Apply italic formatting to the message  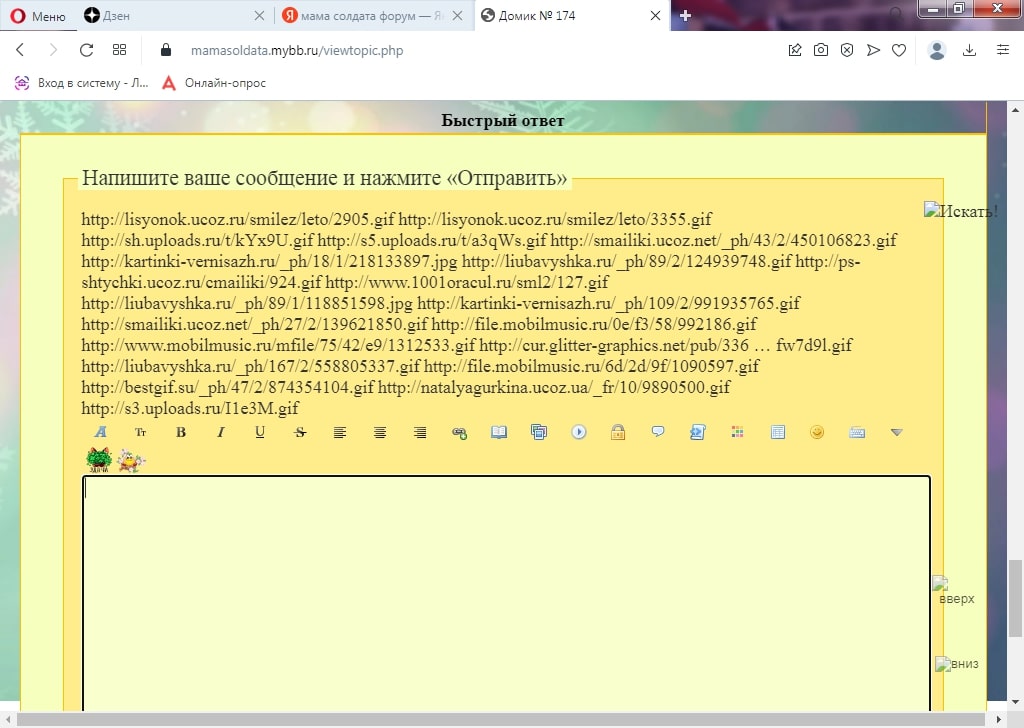coord(221,432)
